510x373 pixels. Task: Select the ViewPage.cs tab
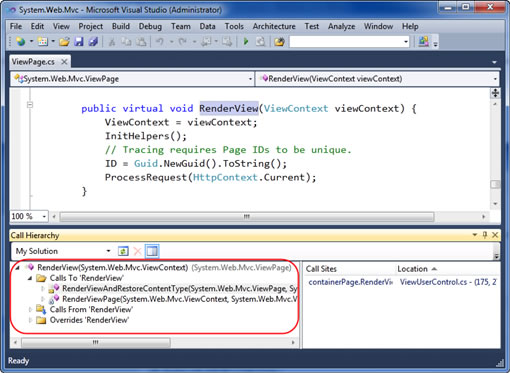pos(33,62)
